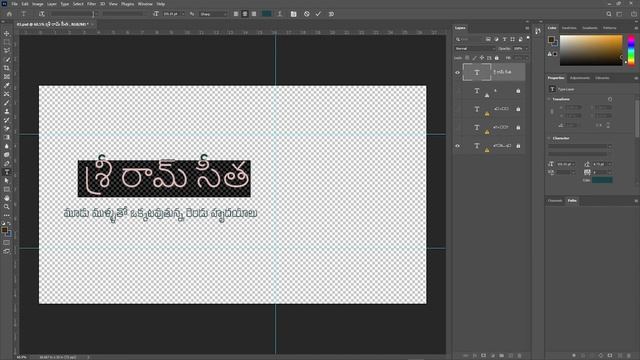Viewport: 640px width, 360px height.
Task: Collapse the Character section in Properties
Action: click(x=549, y=138)
